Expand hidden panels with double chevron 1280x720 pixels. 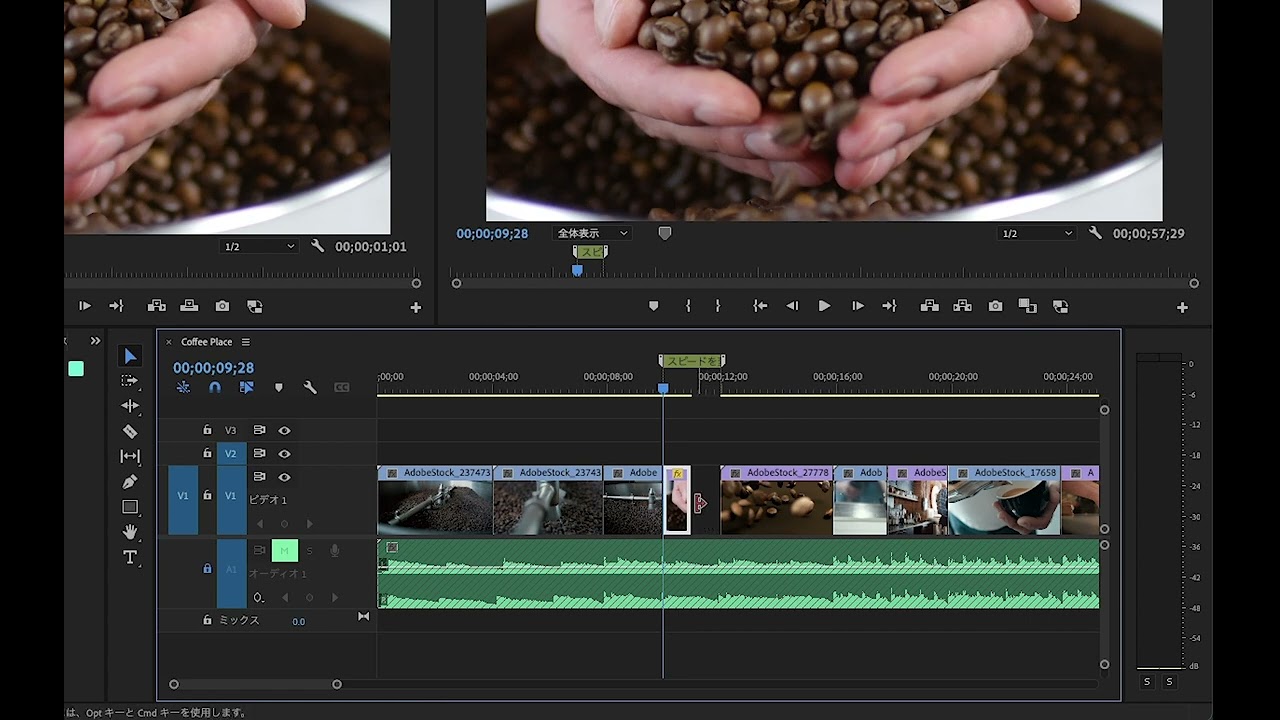95,341
